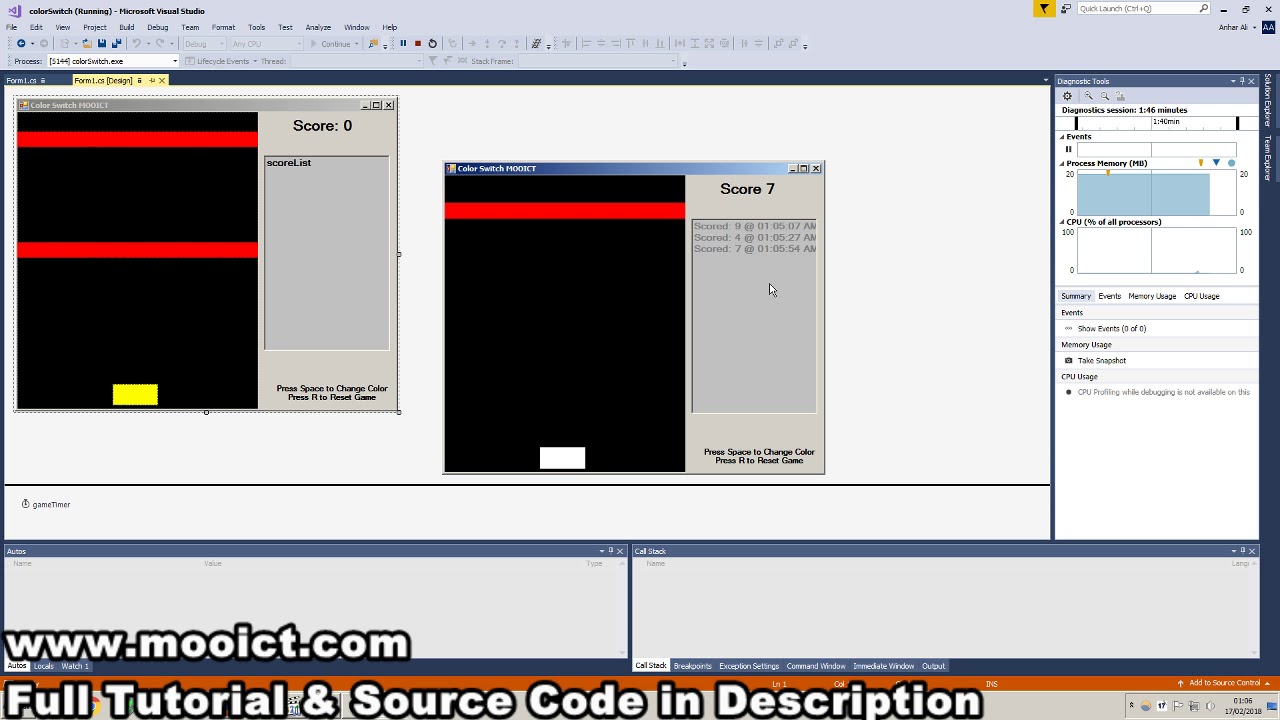Viewport: 1280px width, 720px height.
Task: Open the Breakpoints tab
Action: point(692,666)
